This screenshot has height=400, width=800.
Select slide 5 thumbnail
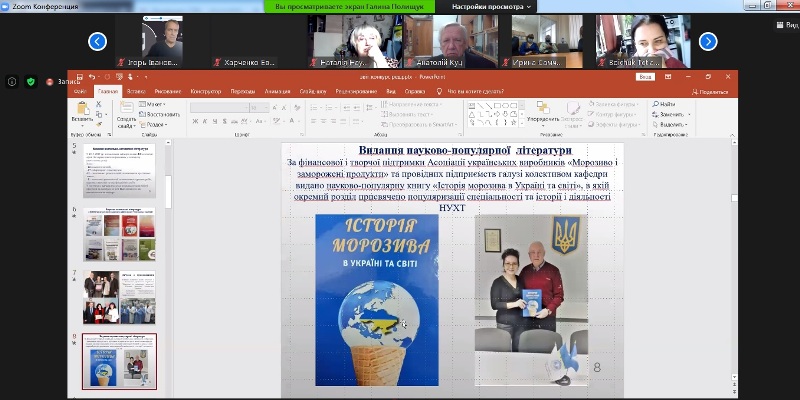(x=119, y=170)
